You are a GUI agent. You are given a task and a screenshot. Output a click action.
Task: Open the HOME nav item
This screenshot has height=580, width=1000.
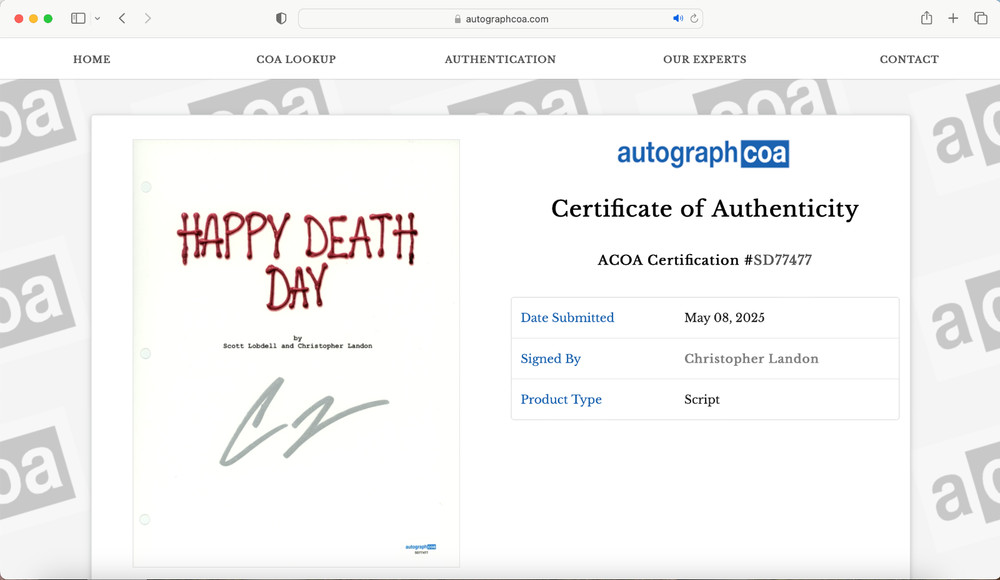pyautogui.click(x=92, y=59)
